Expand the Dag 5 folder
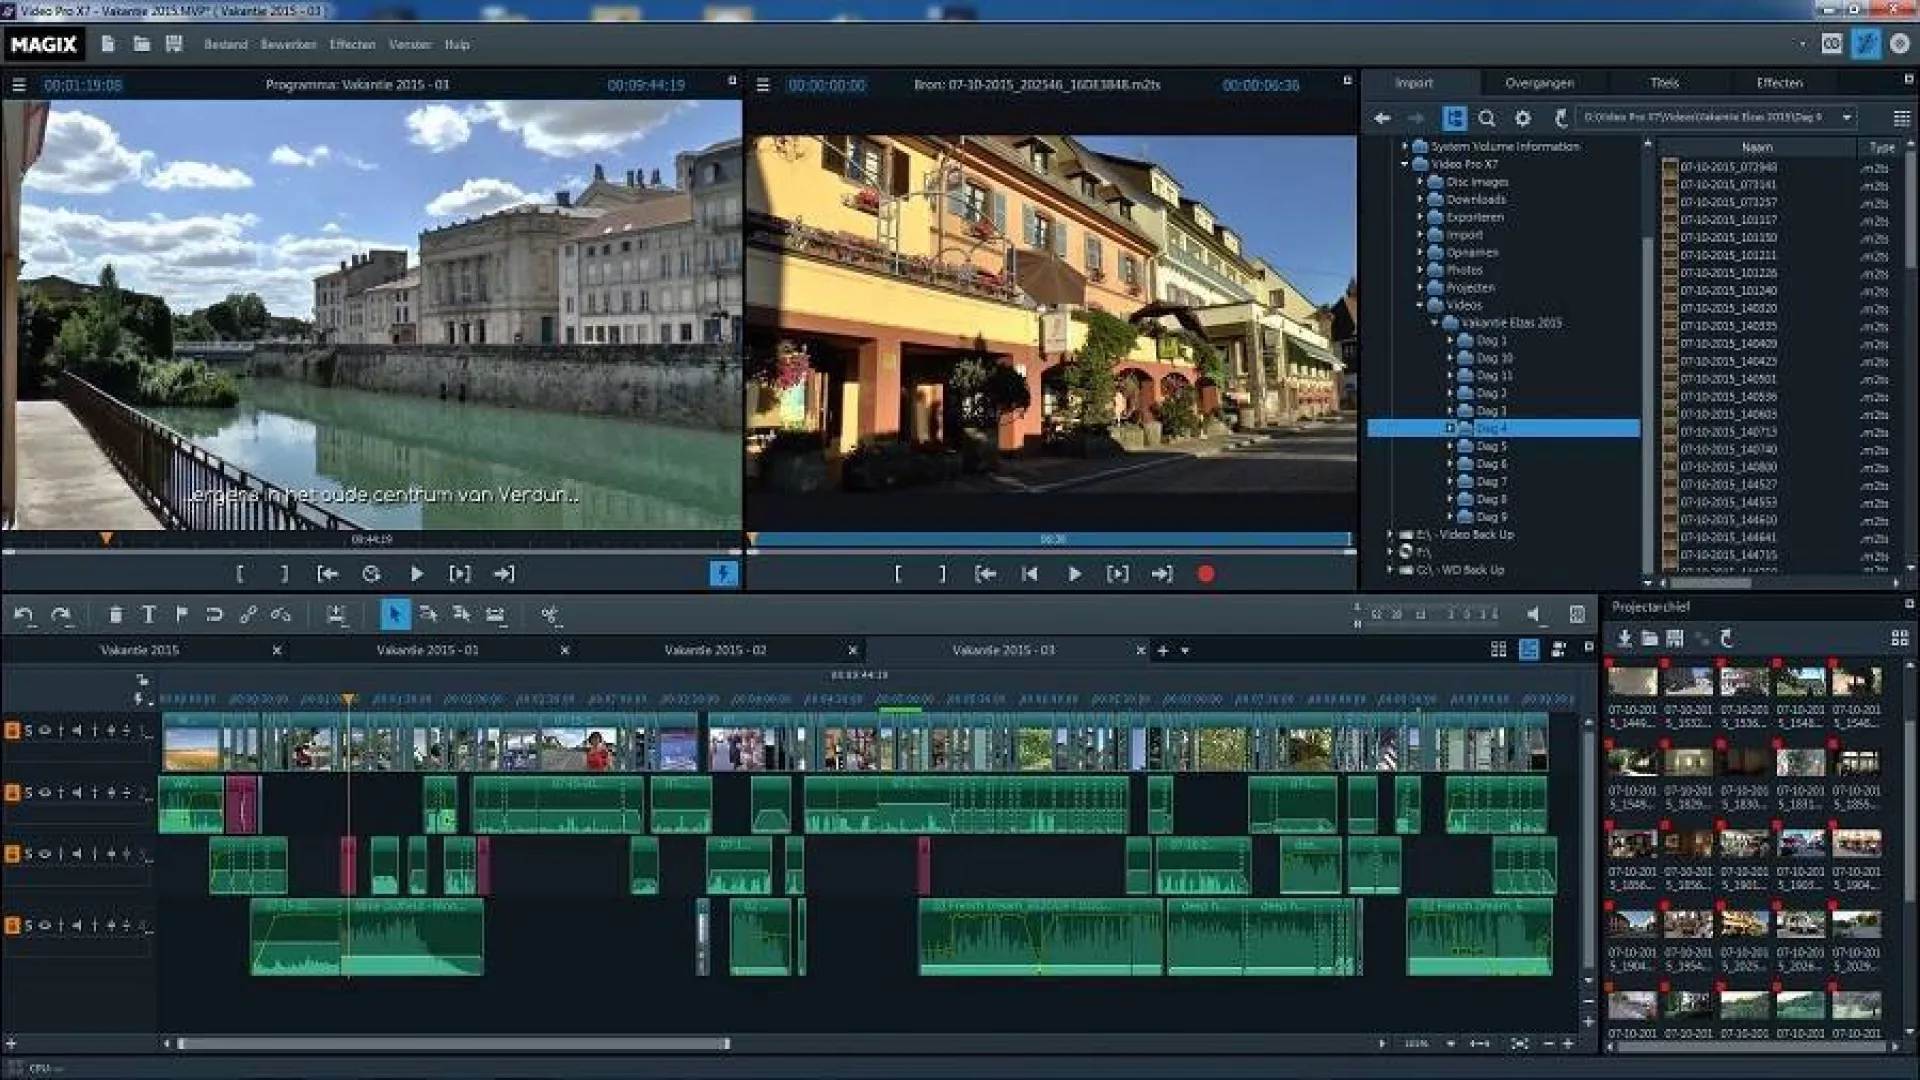Image resolution: width=1920 pixels, height=1080 pixels. click(1450, 447)
